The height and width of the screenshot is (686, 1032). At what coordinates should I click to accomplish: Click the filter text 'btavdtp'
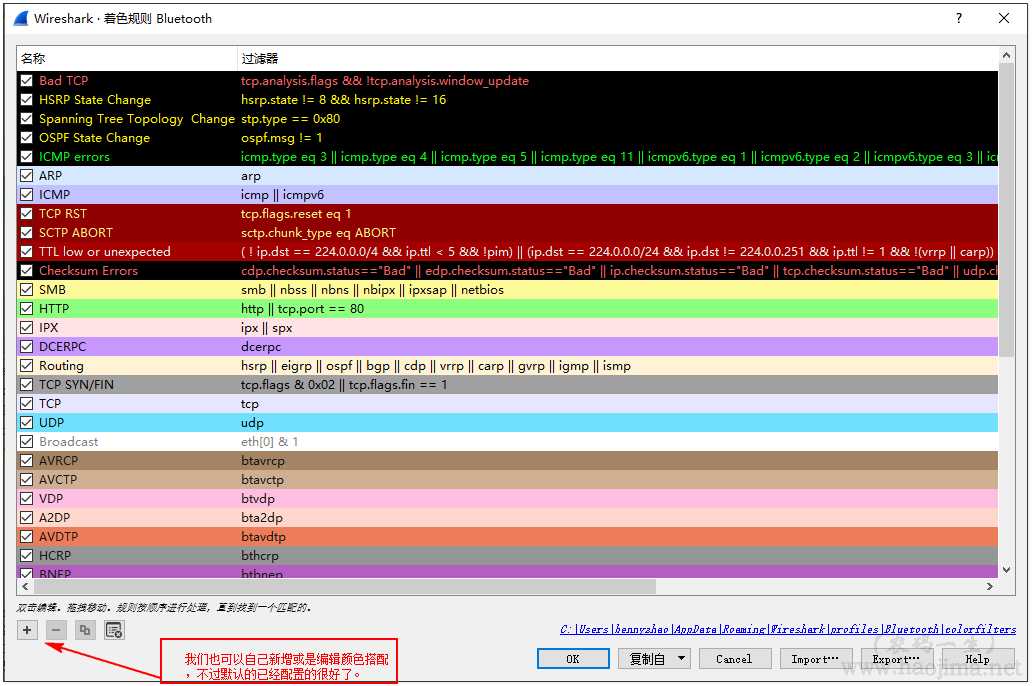263,537
